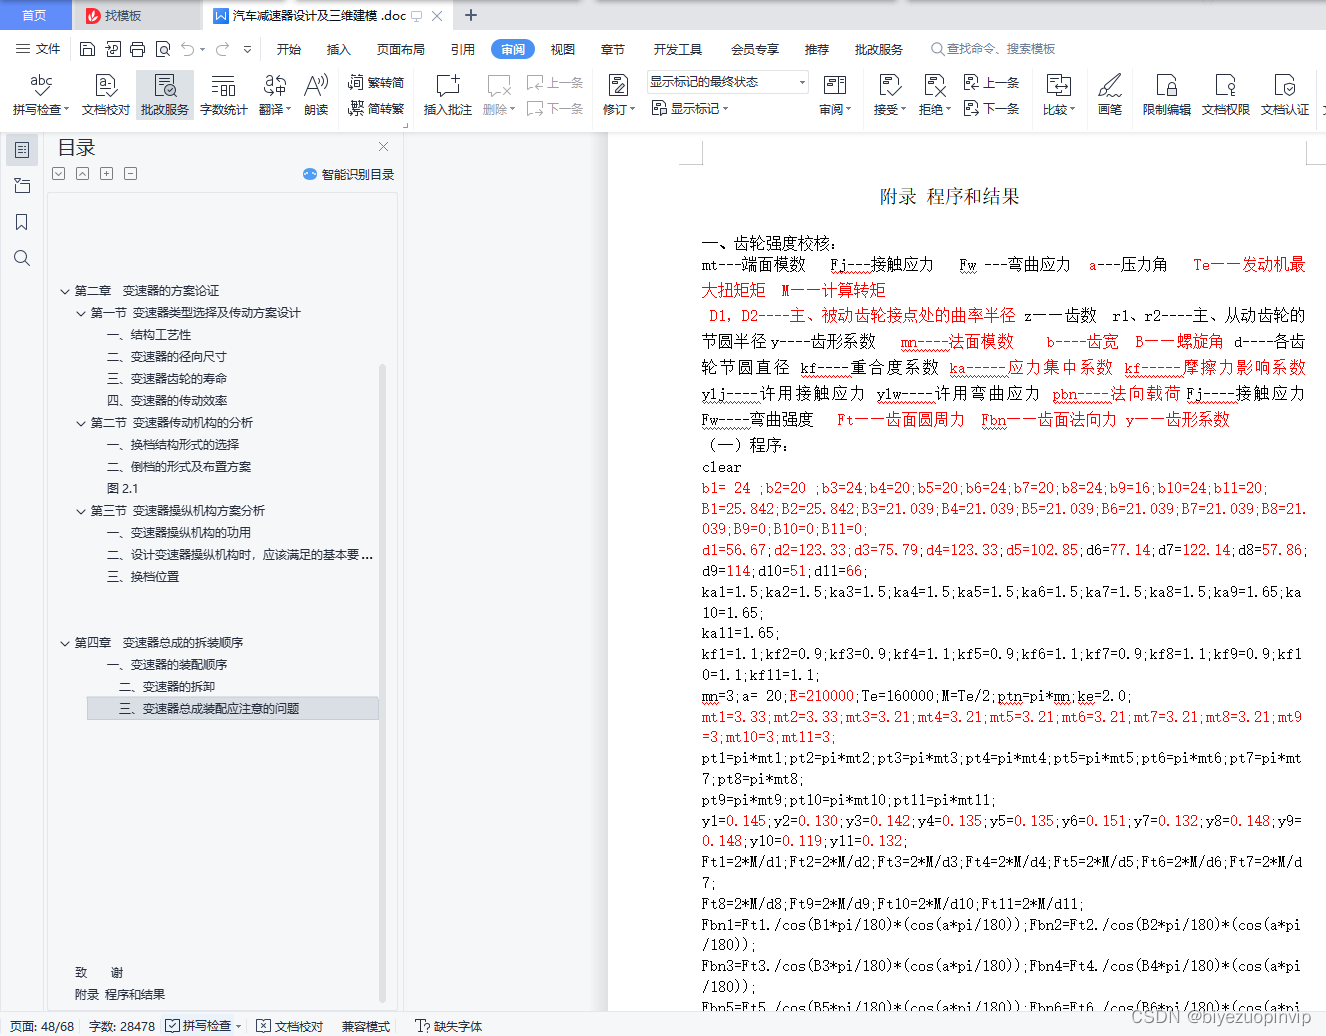
Task: Open the quick access customize dropdown arrow
Action: (x=247, y=49)
